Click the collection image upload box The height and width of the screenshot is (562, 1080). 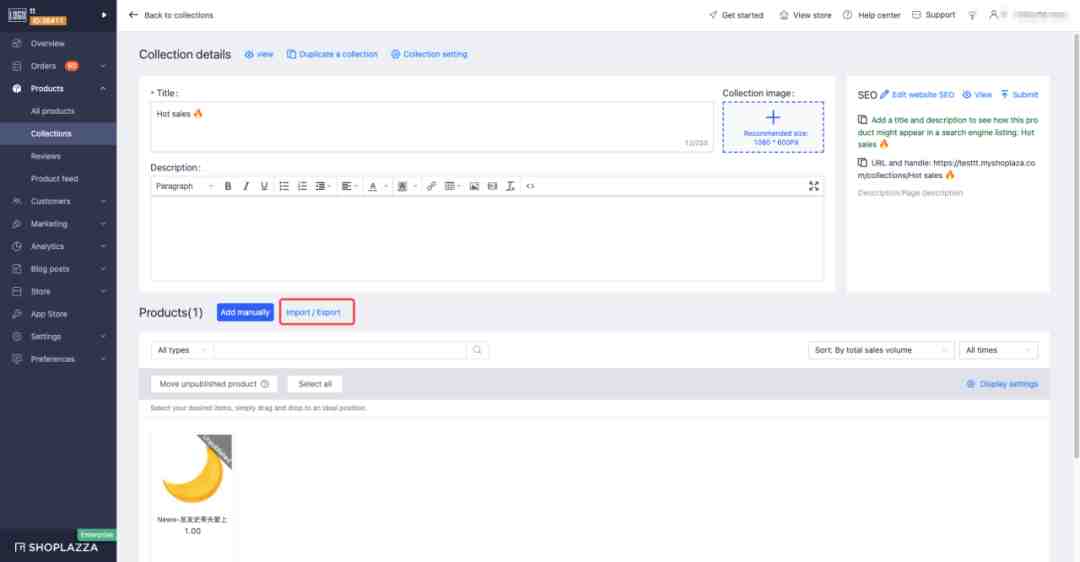(773, 127)
